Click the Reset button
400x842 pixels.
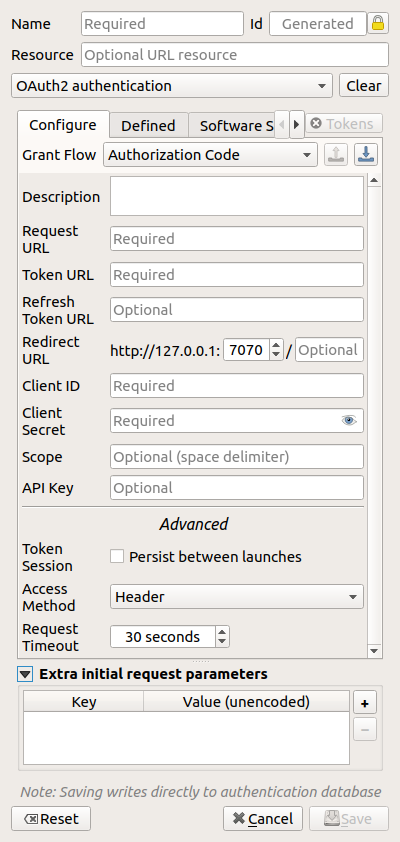click(51, 818)
